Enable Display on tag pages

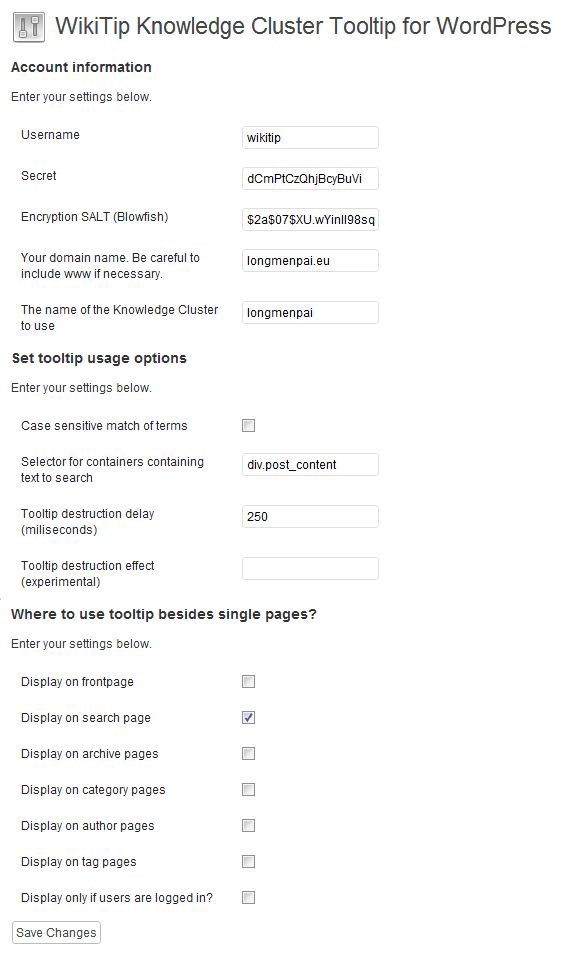(248, 861)
